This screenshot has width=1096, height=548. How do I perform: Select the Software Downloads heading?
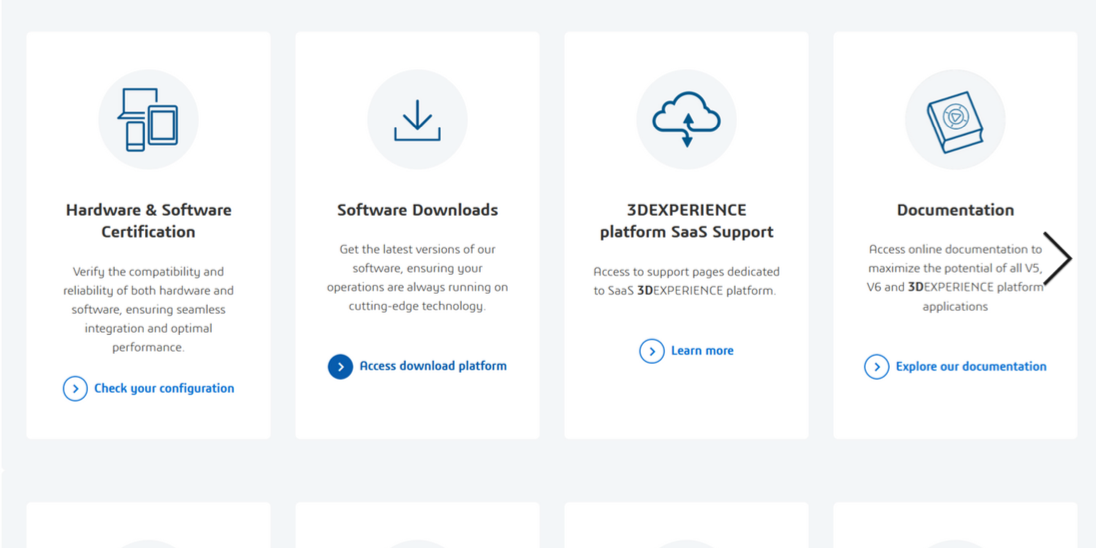pos(417,210)
